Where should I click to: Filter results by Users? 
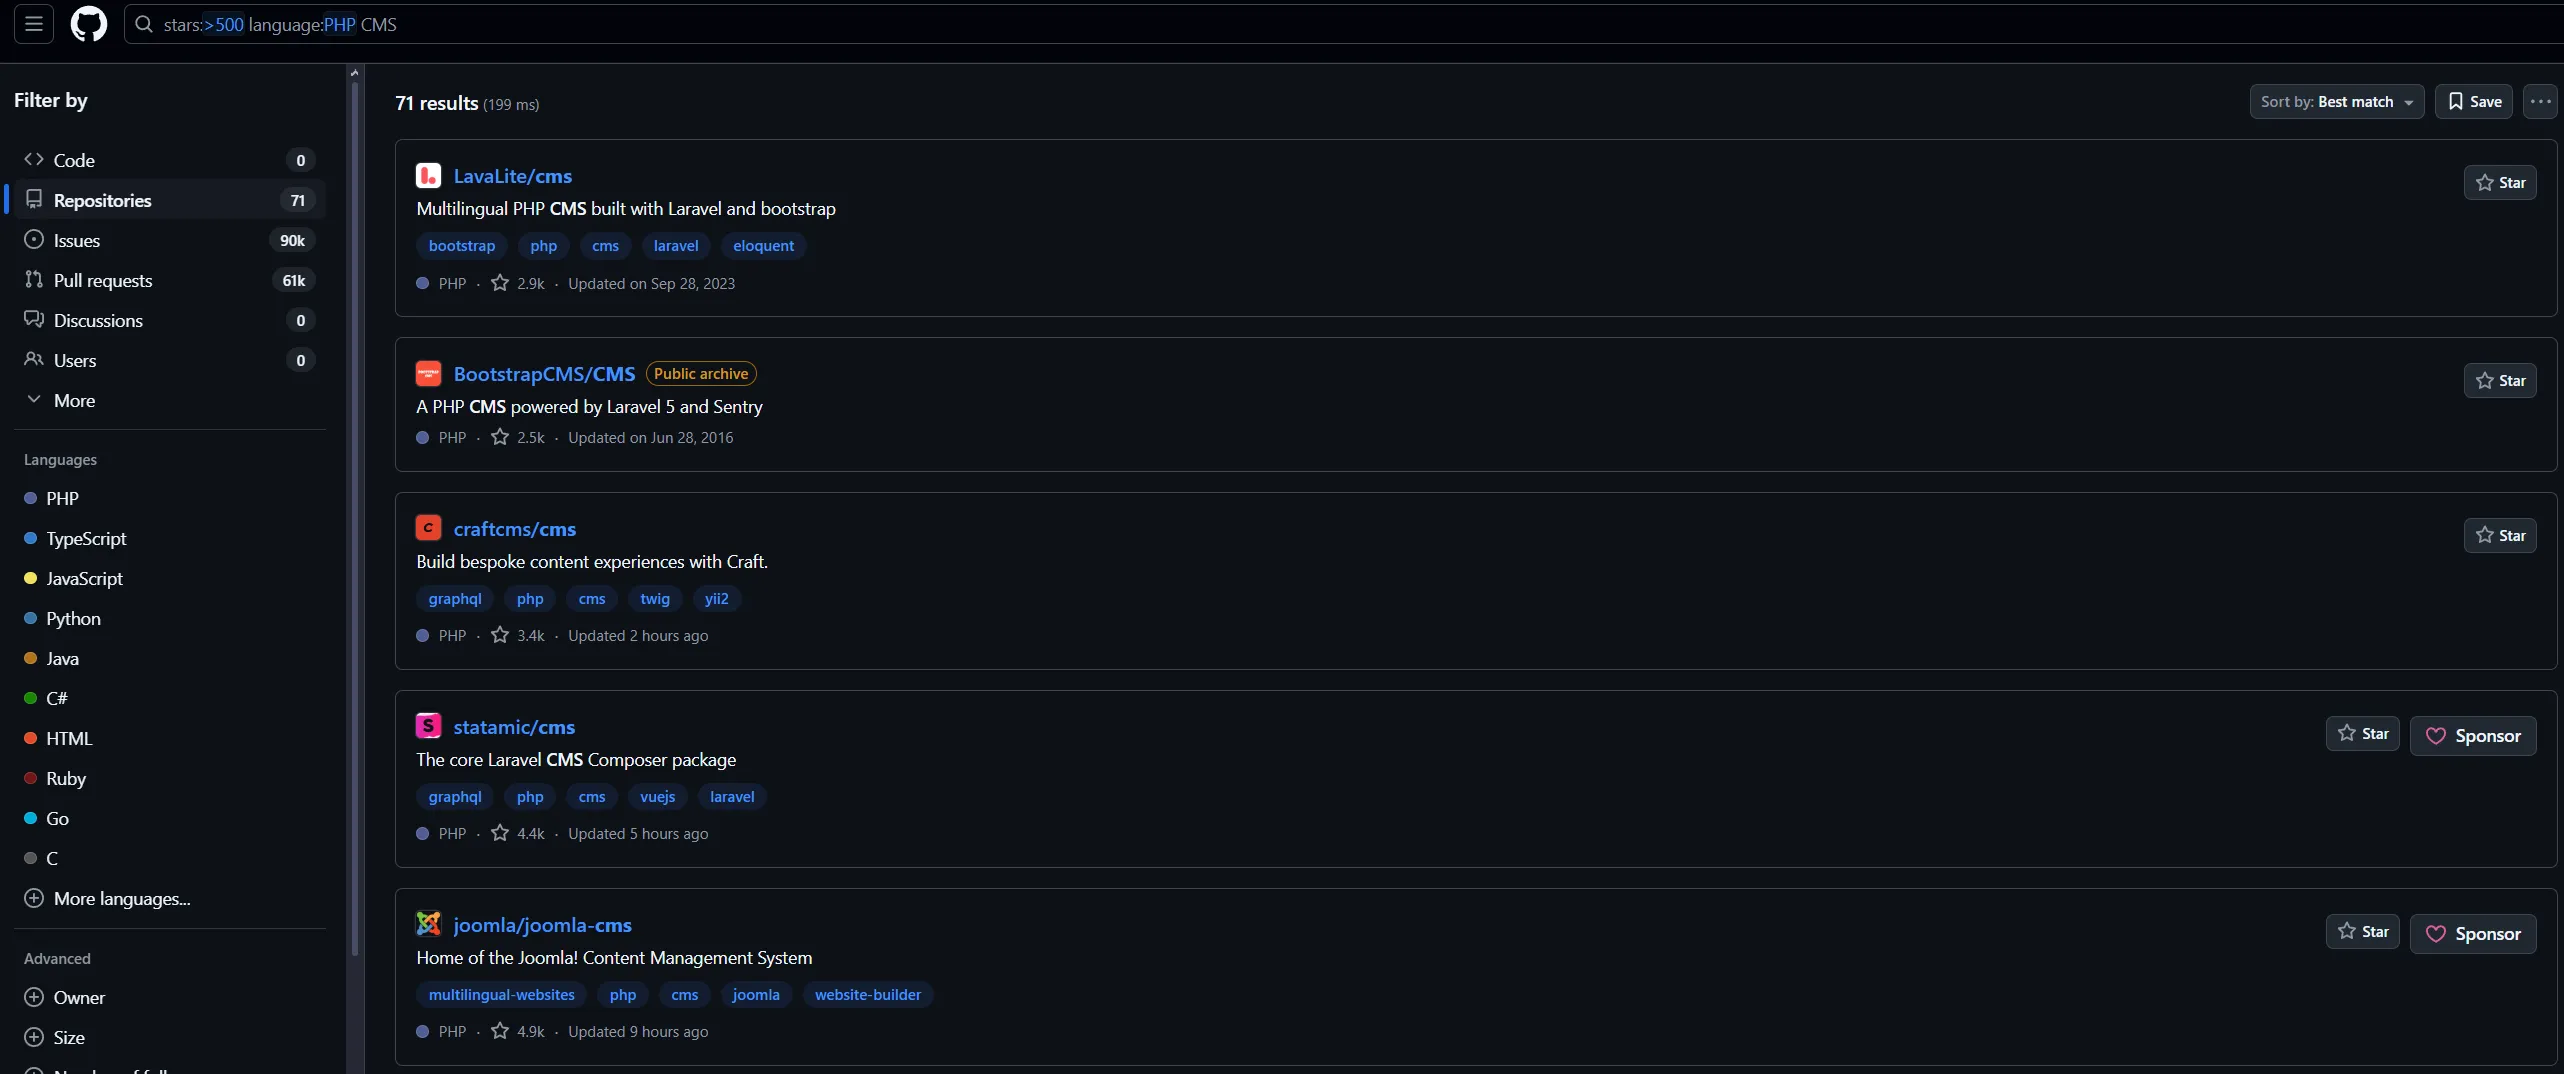(170, 360)
